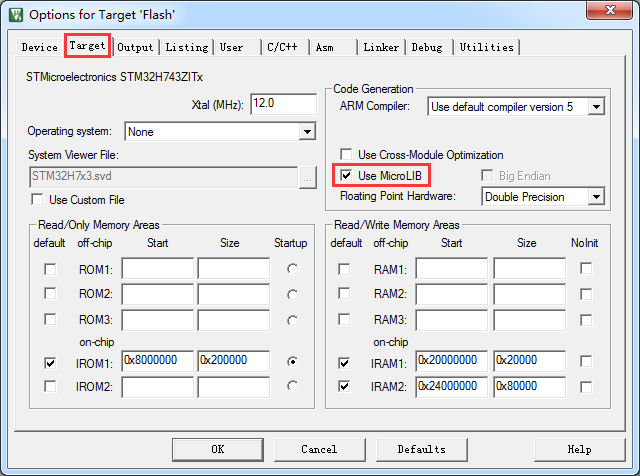This screenshot has height=476, width=640.
Task: Reset settings with Defaults button
Action: (x=422, y=449)
